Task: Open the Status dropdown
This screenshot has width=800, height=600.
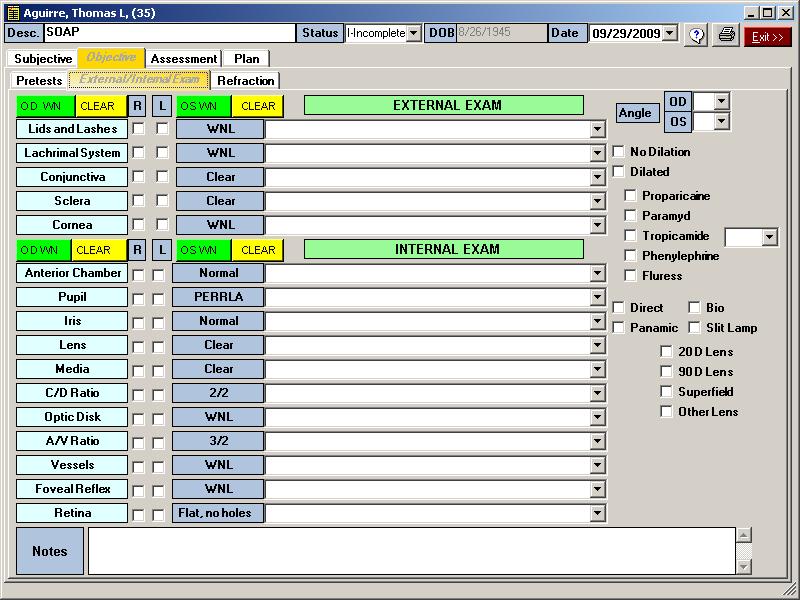Action: tap(413, 34)
